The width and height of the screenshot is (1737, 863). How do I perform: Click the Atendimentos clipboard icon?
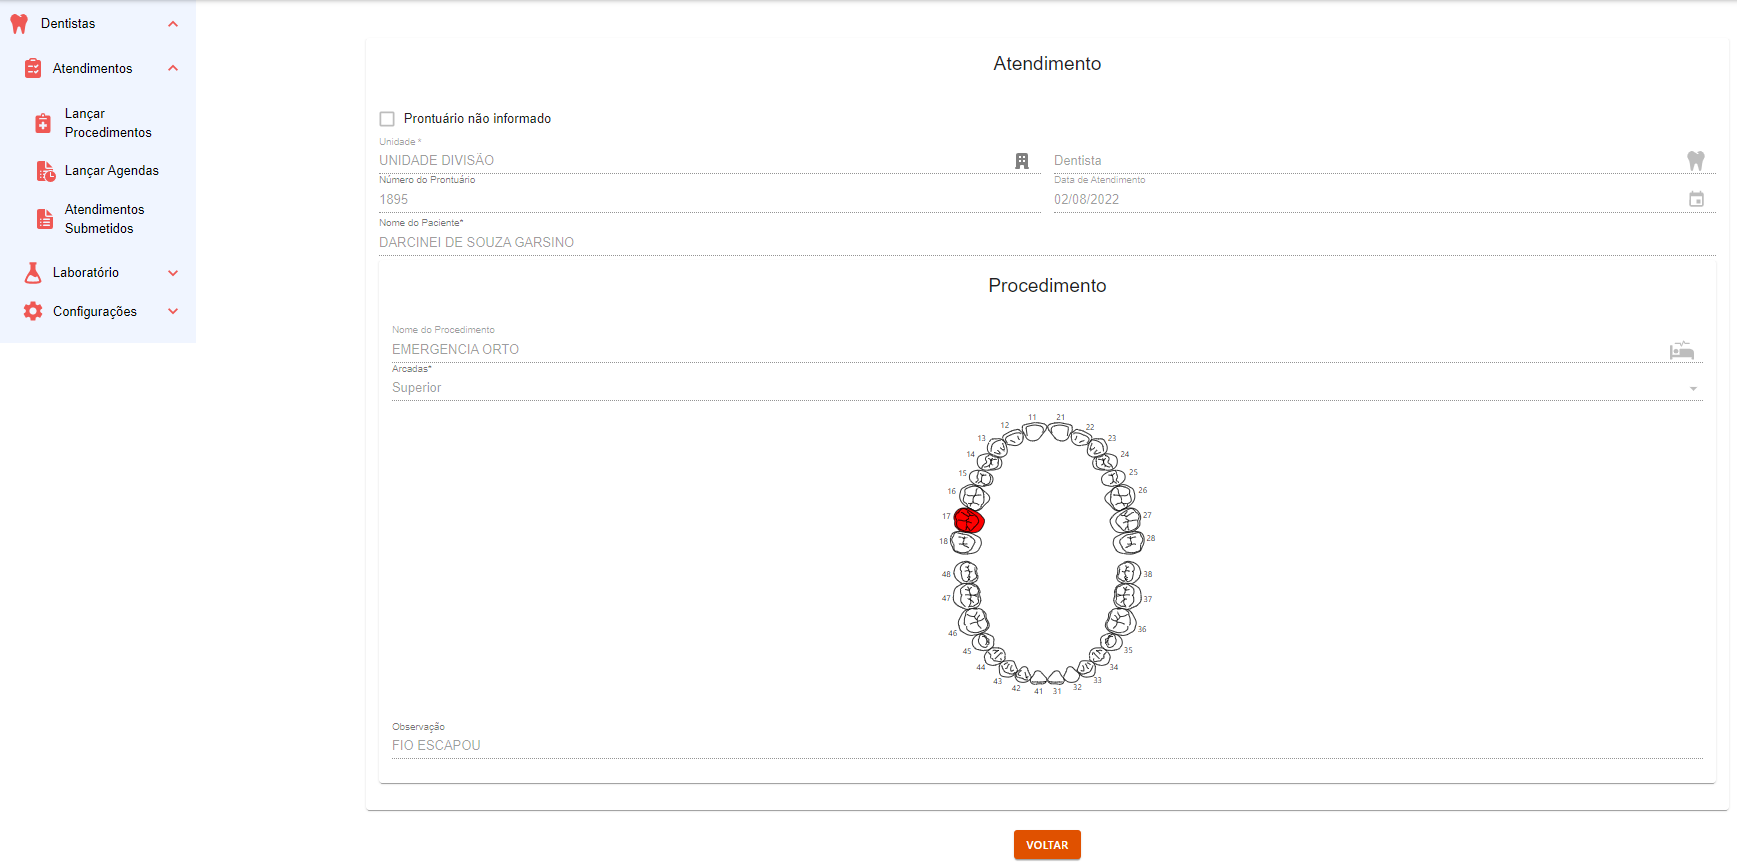tap(33, 68)
